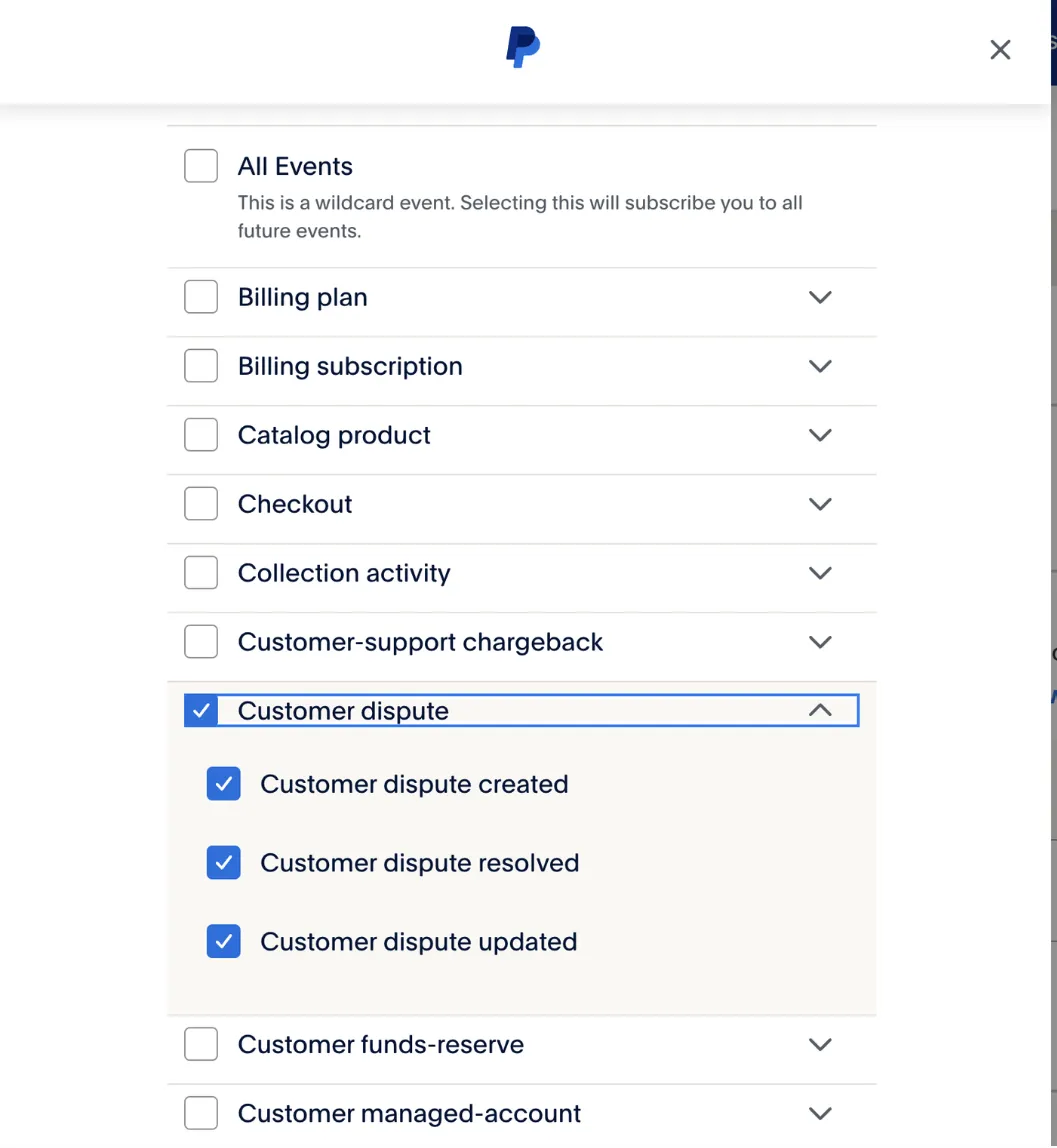Expand the Customer funds-reserve chevron
This screenshot has height=1148, width=1057.
820,1044
